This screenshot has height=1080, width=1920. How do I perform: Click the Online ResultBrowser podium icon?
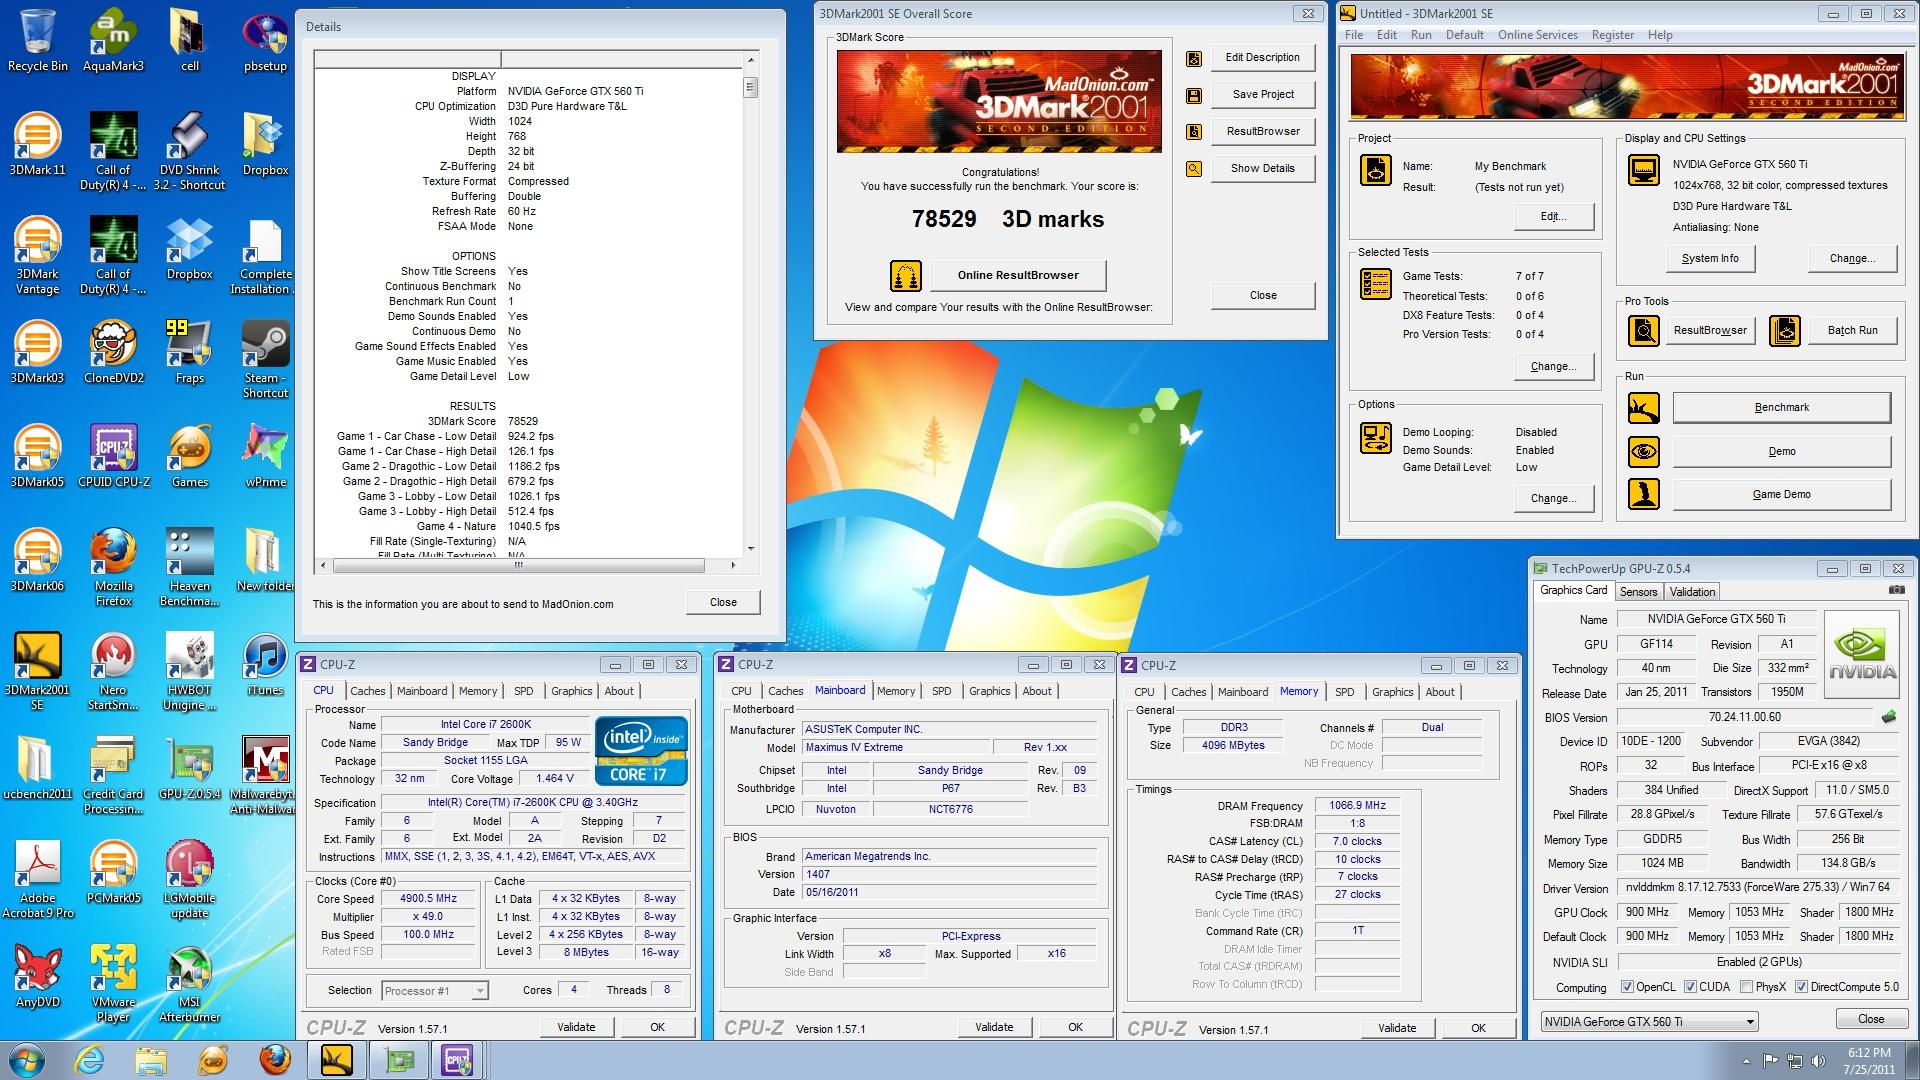point(905,275)
